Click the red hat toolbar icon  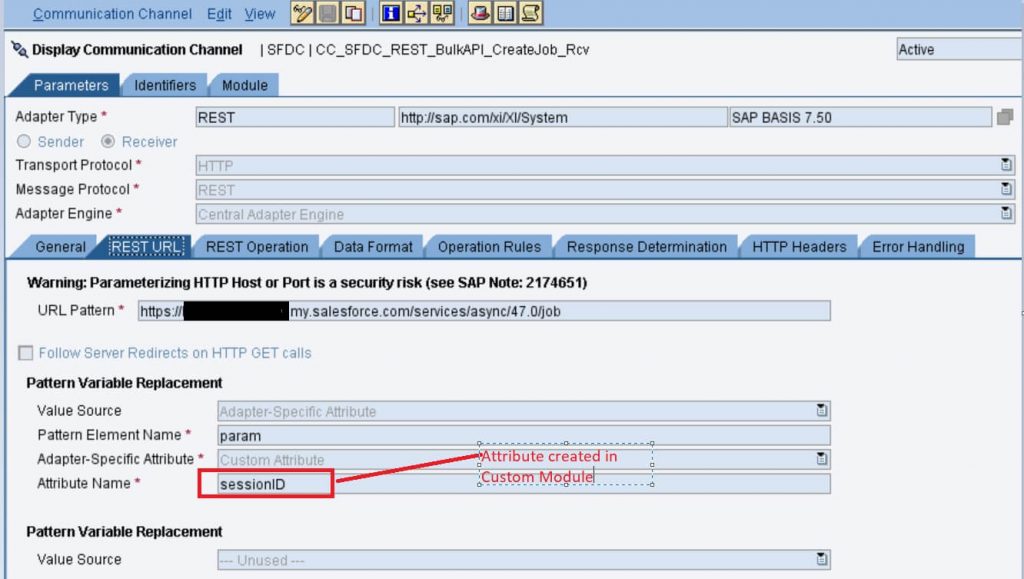(x=480, y=13)
